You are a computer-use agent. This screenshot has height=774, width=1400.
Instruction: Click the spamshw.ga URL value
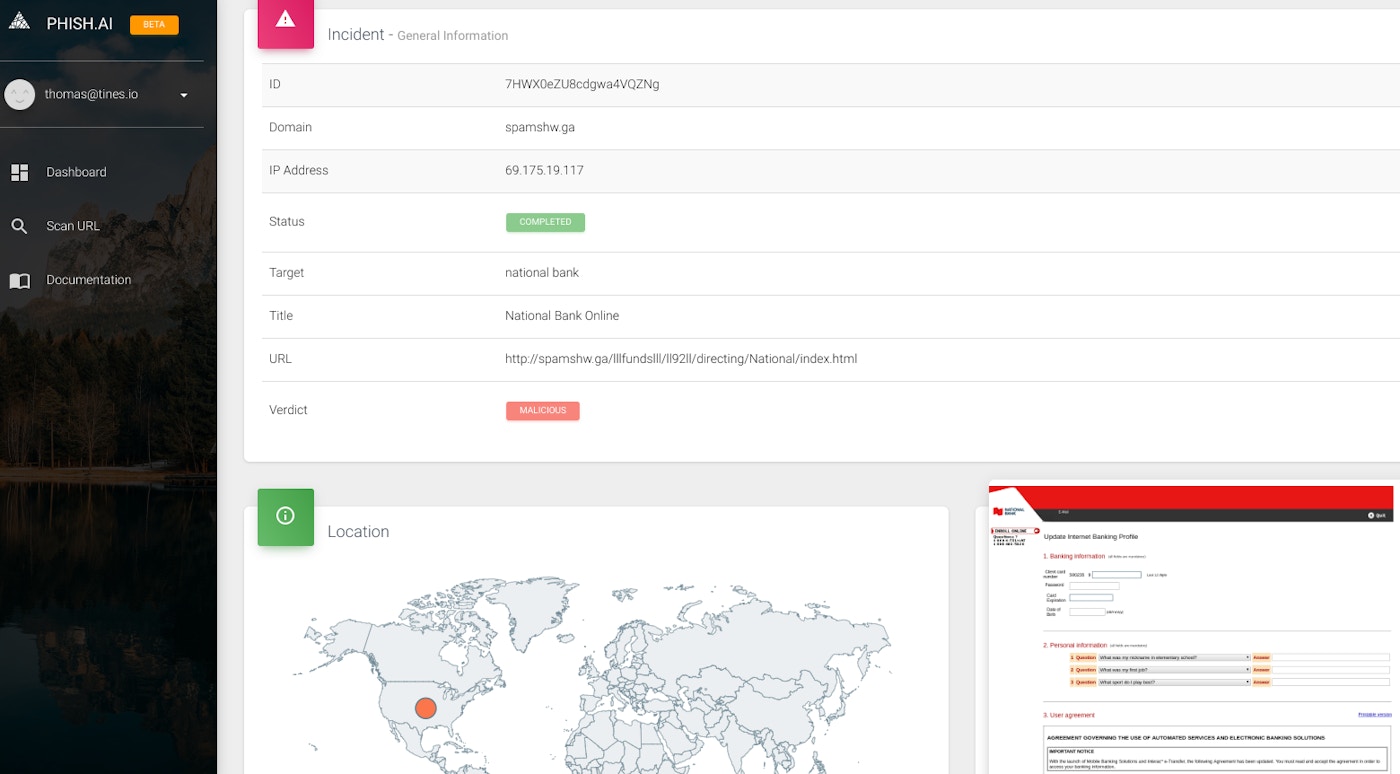681,359
